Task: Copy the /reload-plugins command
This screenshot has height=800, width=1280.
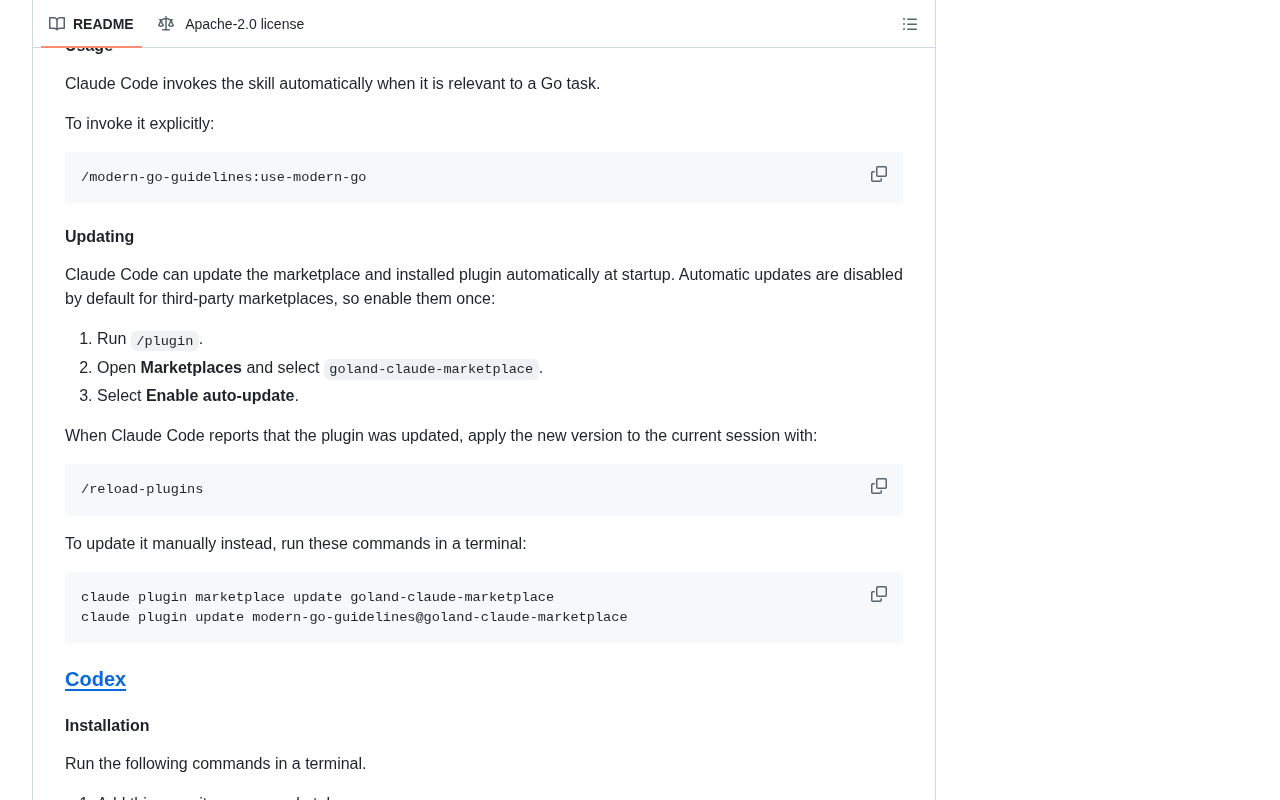Action: coord(879,486)
